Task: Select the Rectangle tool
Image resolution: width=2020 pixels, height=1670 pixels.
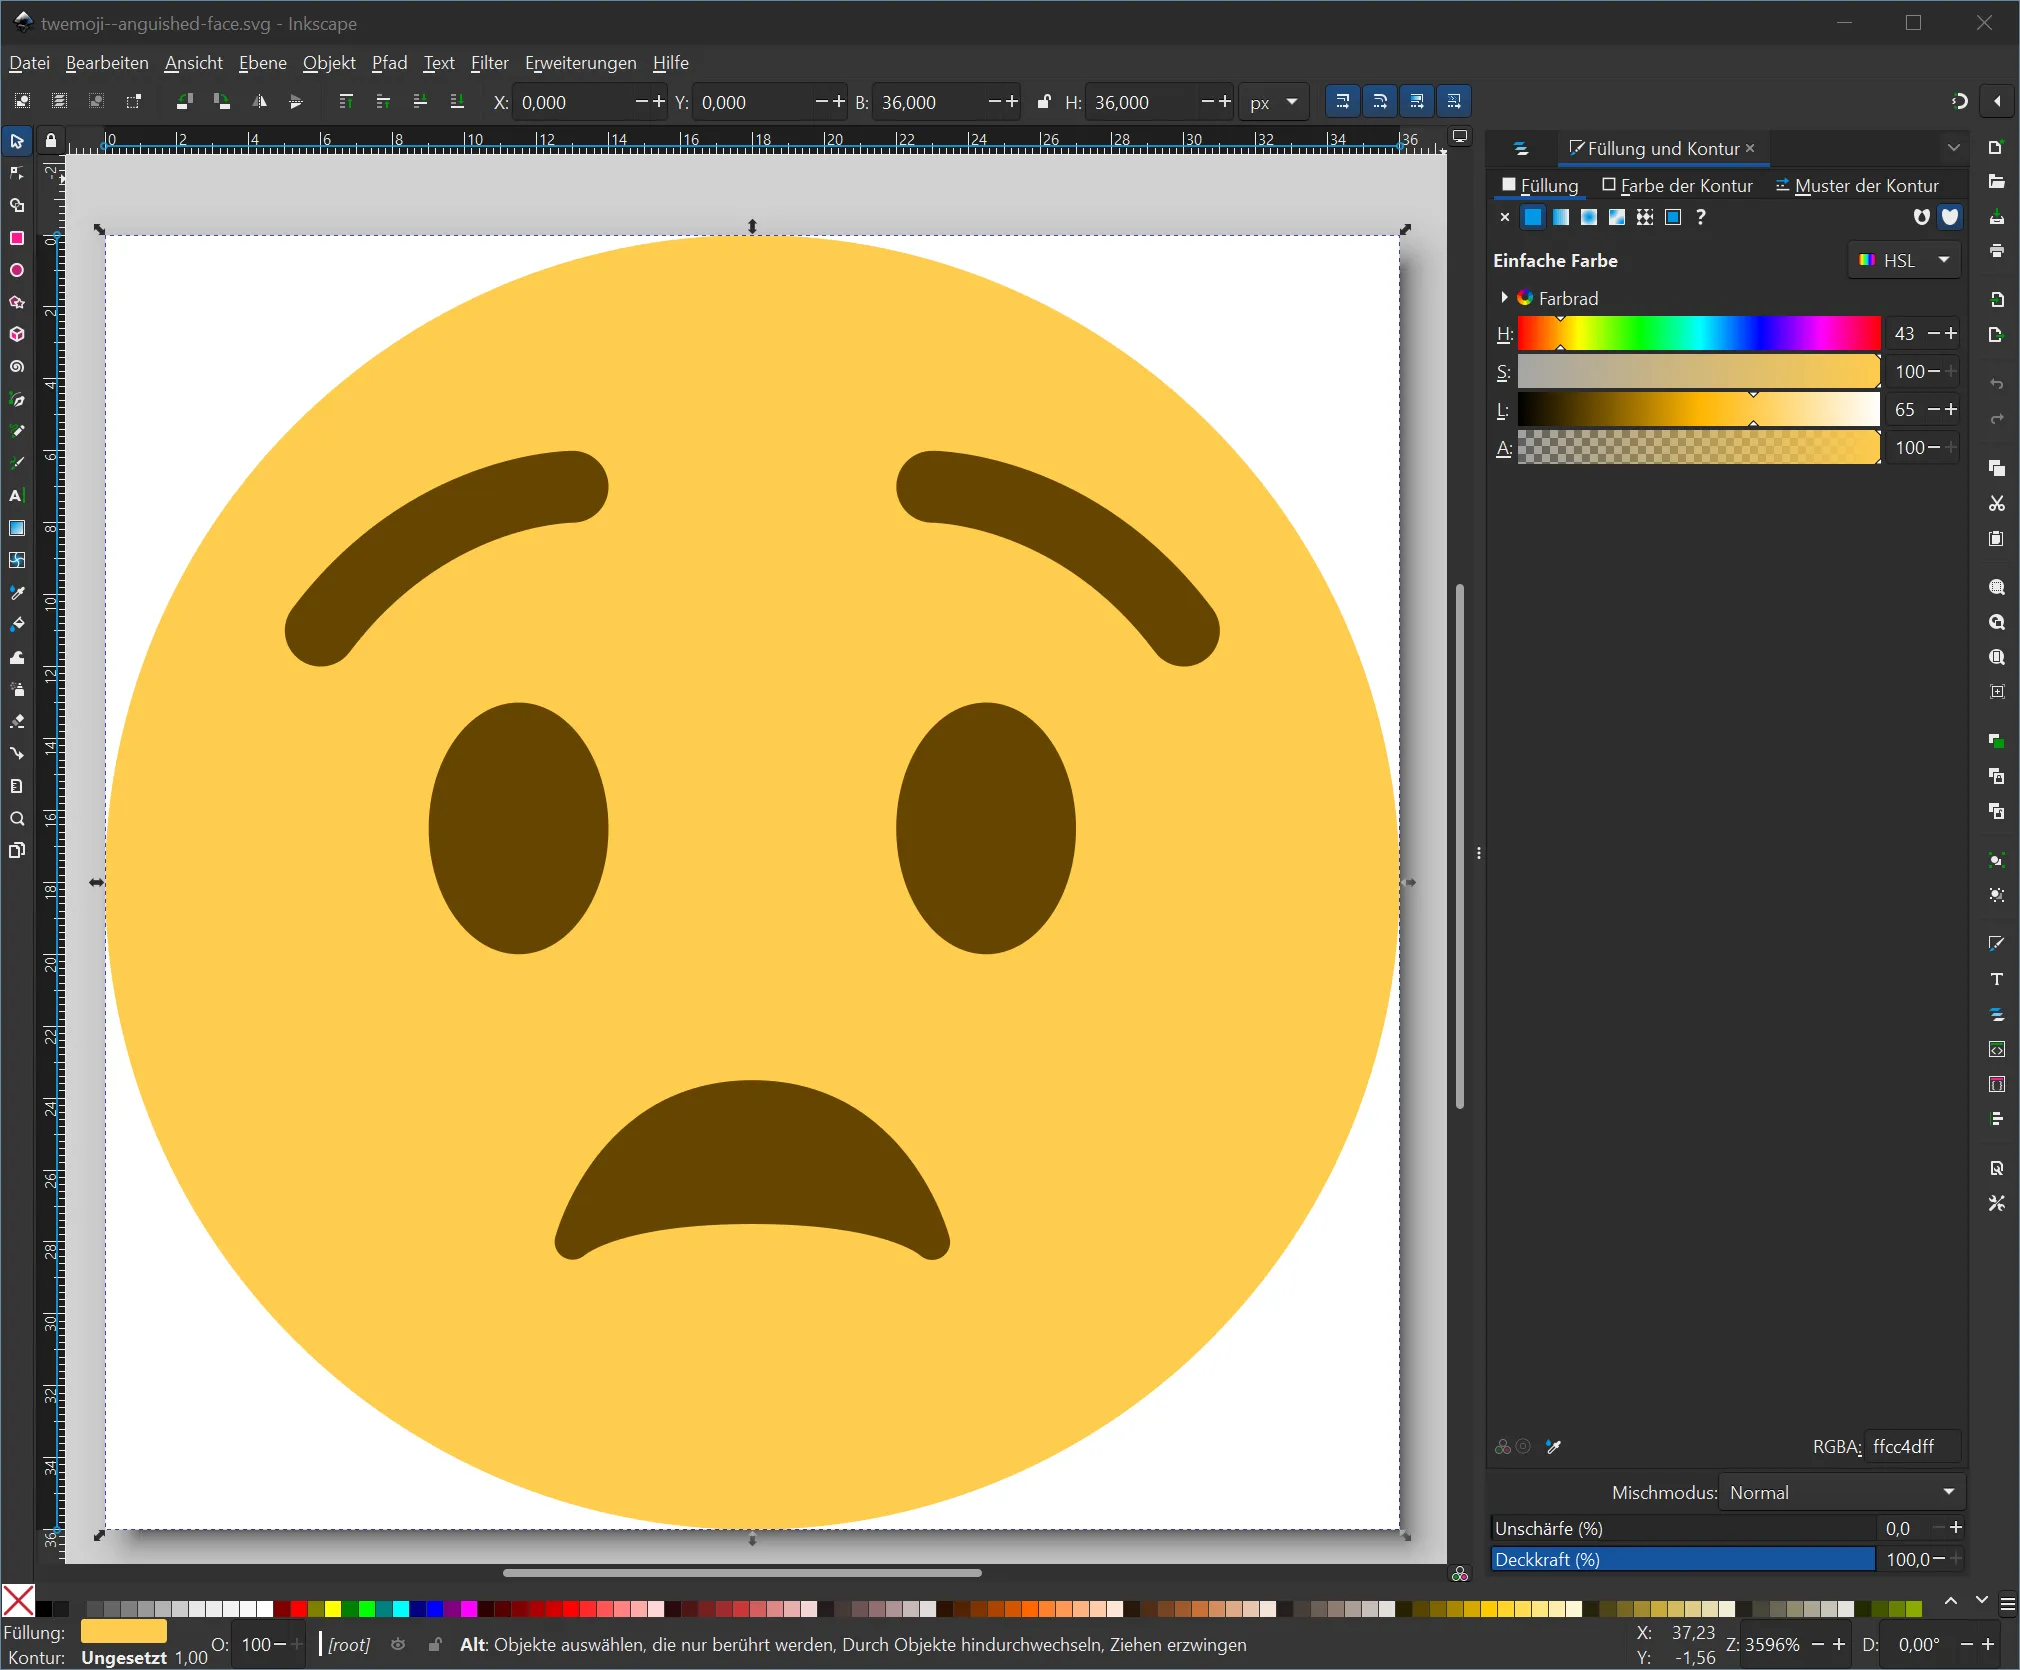Action: tap(17, 238)
